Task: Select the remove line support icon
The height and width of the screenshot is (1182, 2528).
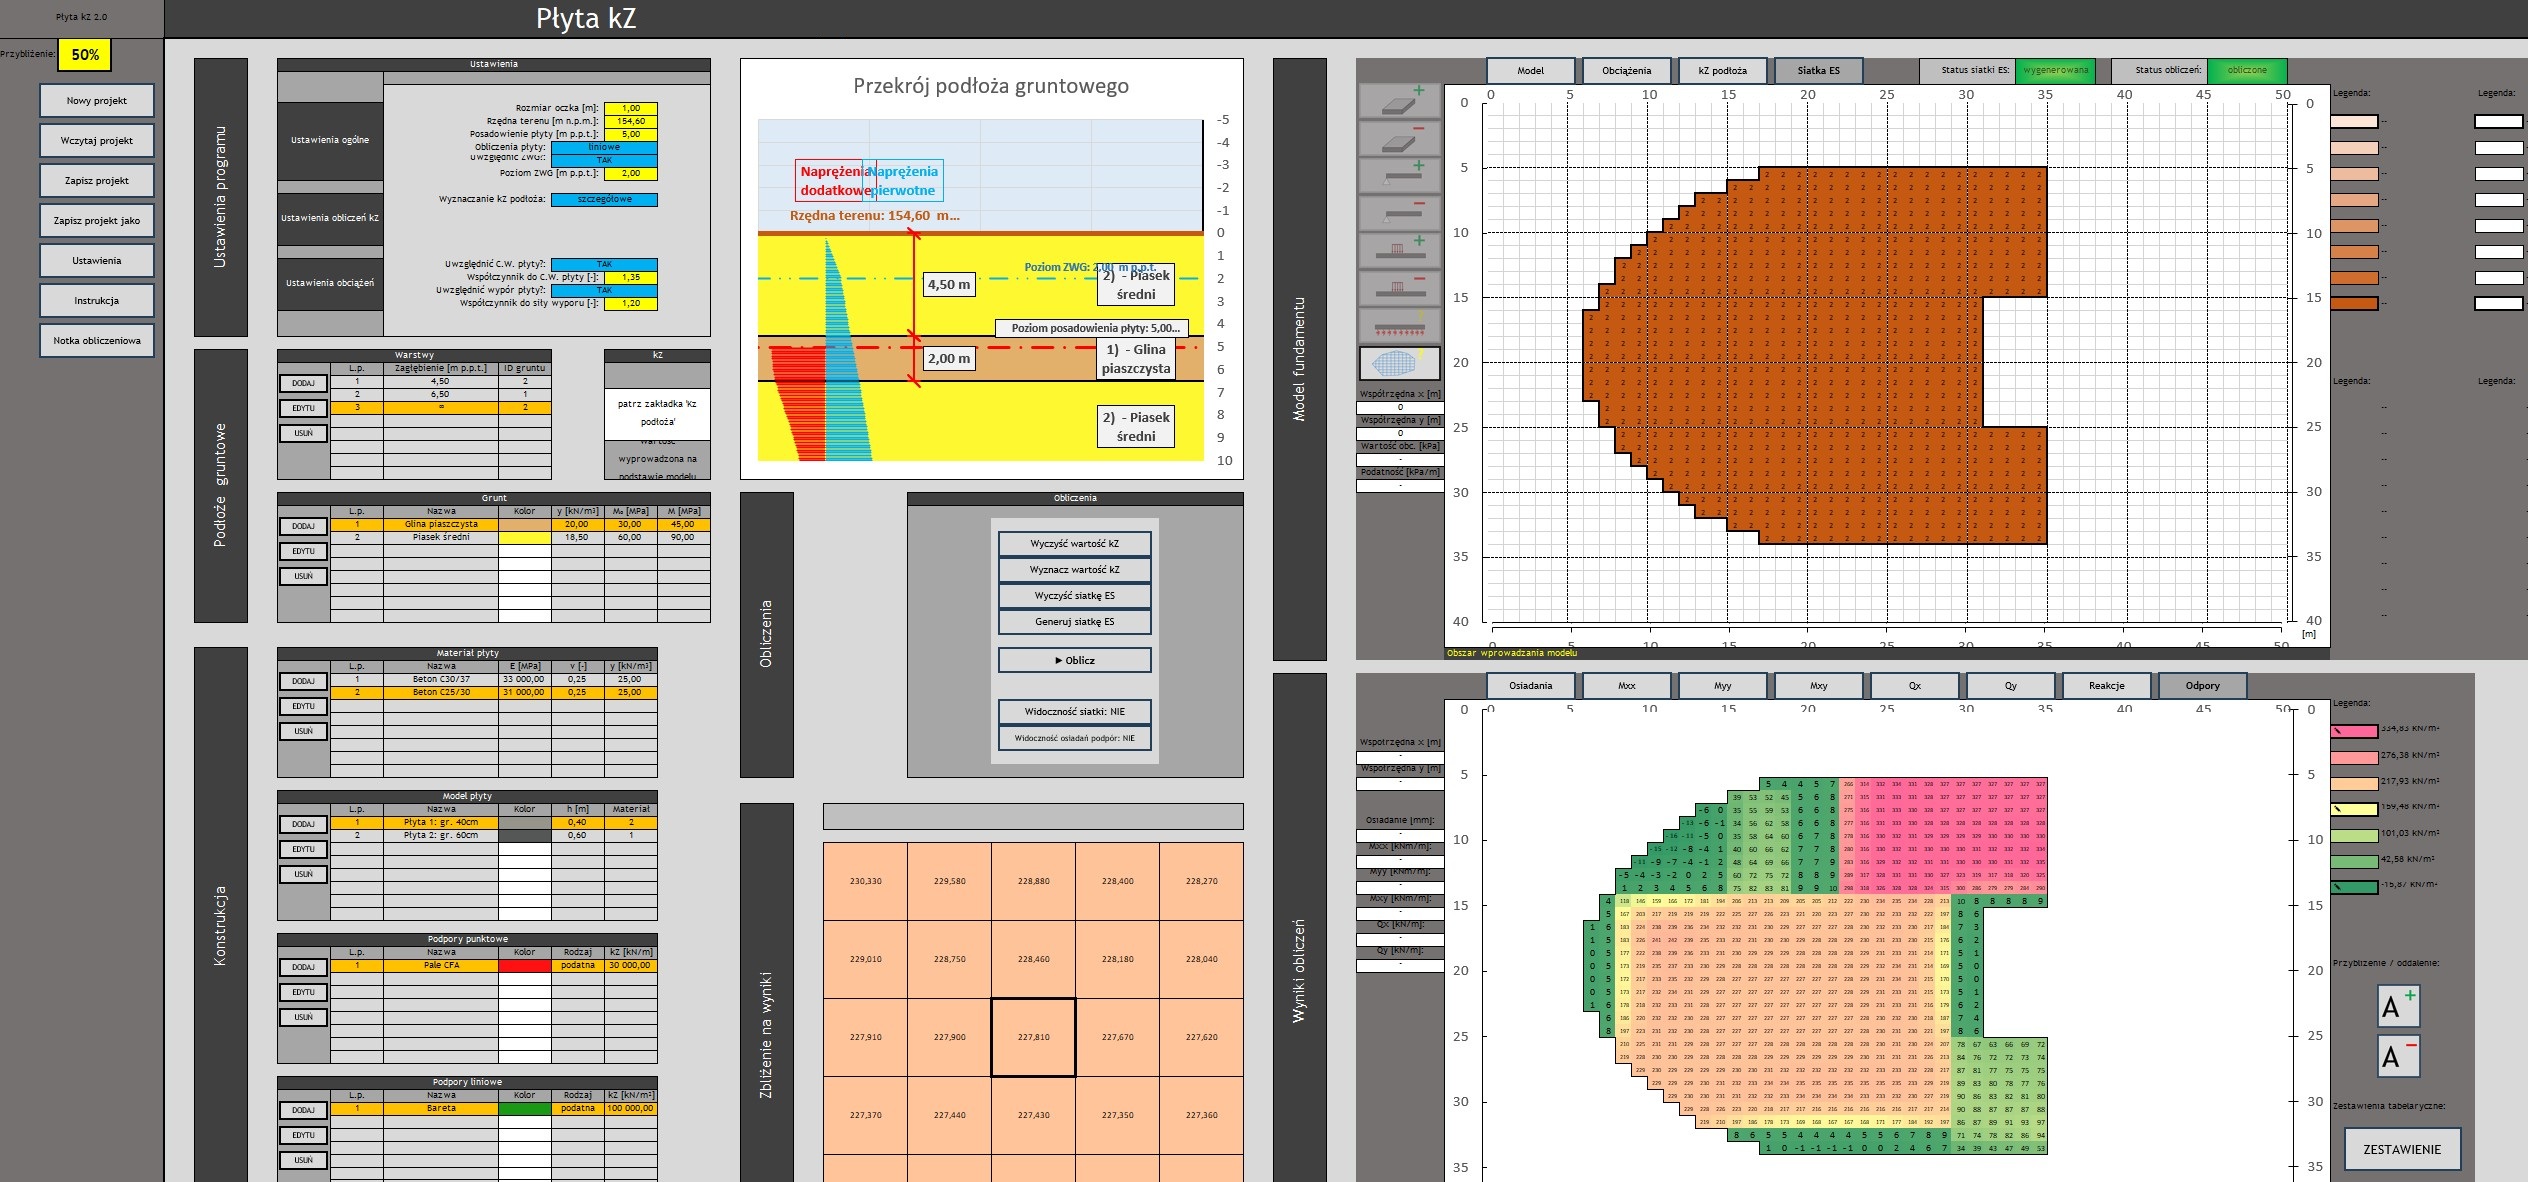Action: (x=1398, y=213)
